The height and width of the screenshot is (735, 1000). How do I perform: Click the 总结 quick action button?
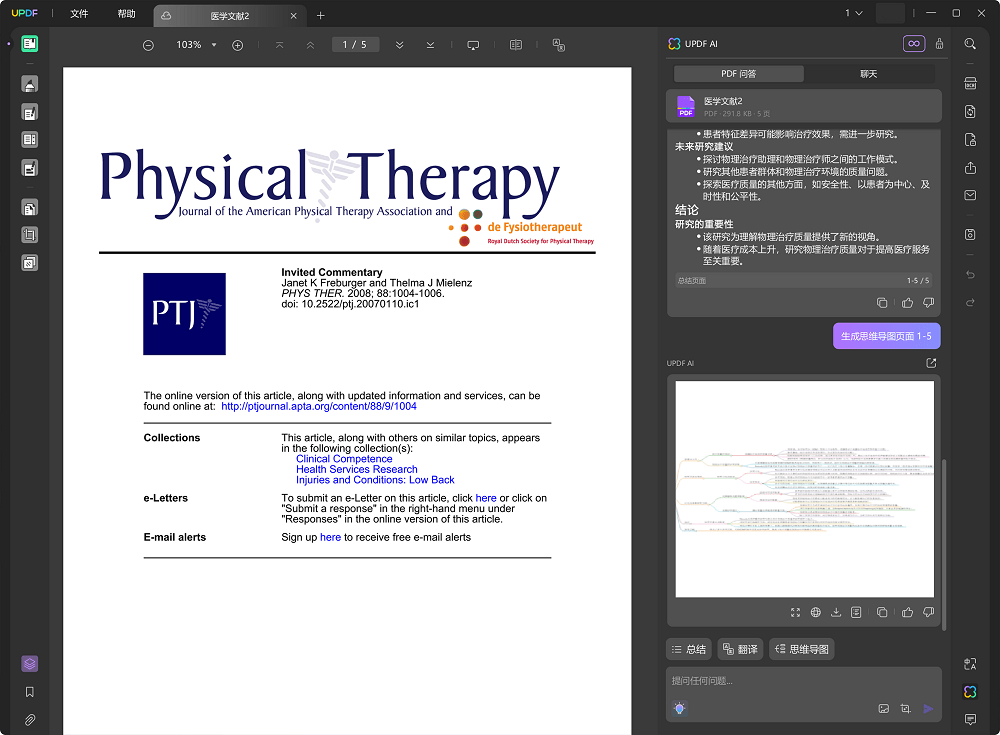pos(689,650)
